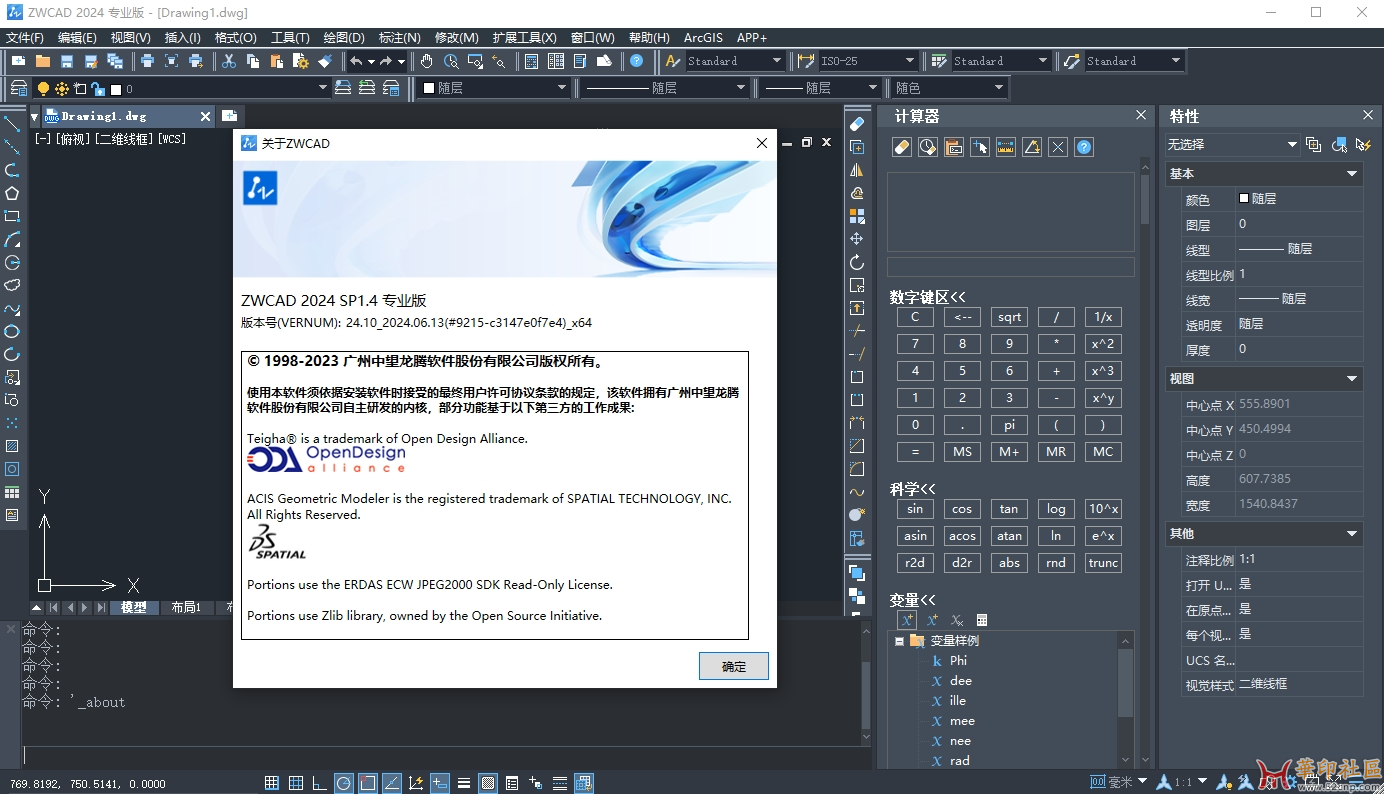1384x794 pixels.
Task: Click the Match Properties brush icon
Action: (325, 61)
